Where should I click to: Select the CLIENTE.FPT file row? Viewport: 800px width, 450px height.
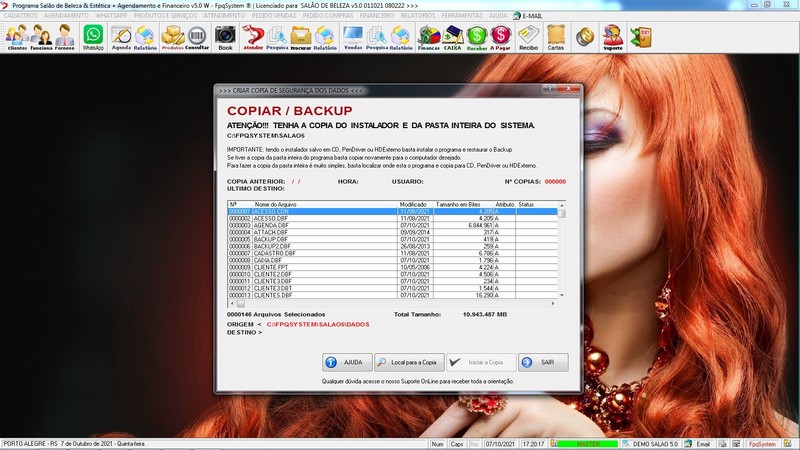coord(392,267)
